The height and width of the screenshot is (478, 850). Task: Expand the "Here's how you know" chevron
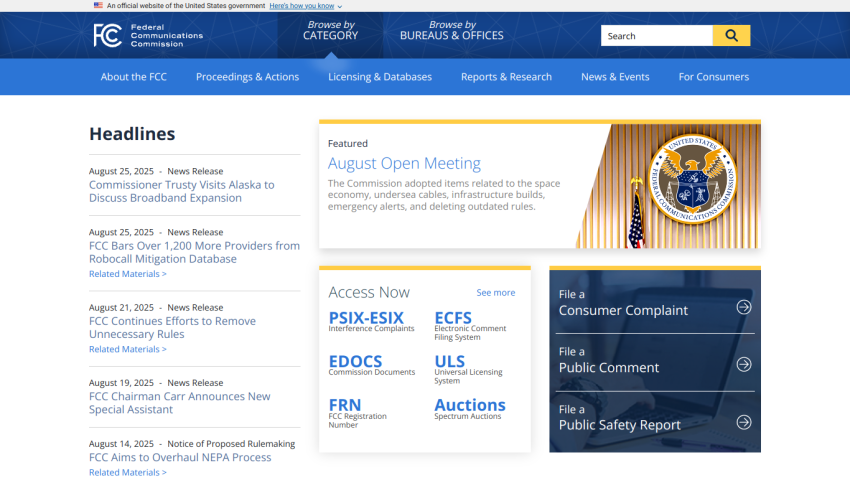pos(340,7)
